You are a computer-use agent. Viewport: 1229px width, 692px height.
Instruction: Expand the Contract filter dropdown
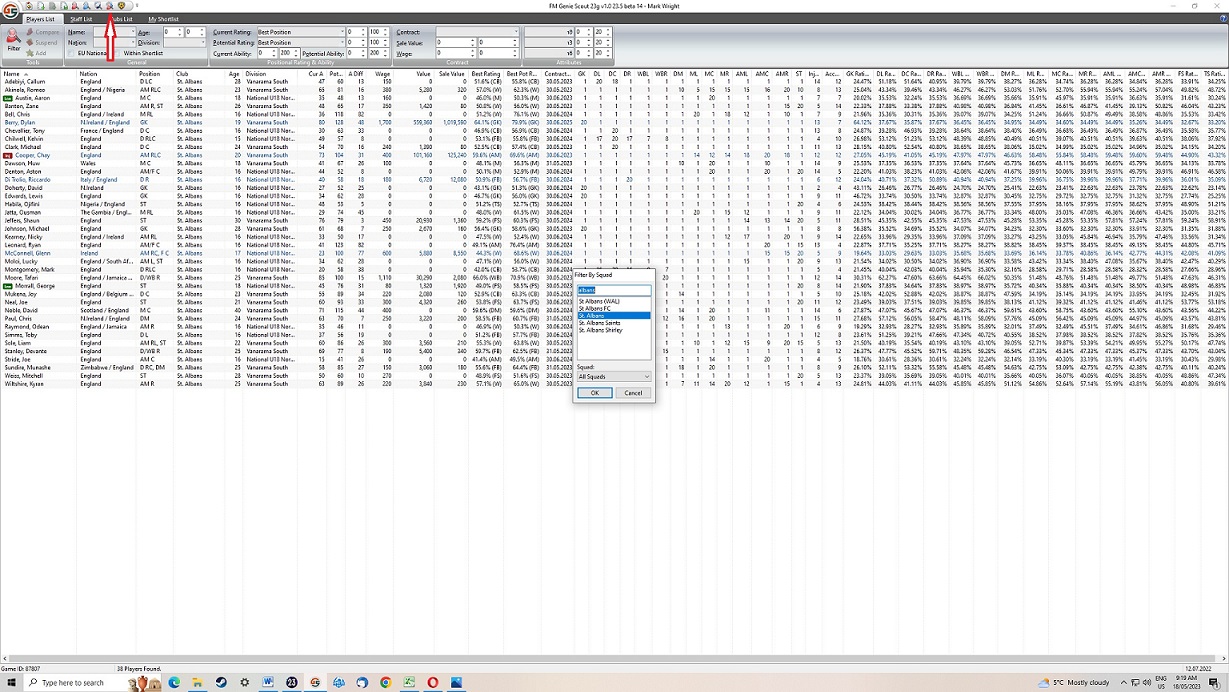[x=516, y=32]
